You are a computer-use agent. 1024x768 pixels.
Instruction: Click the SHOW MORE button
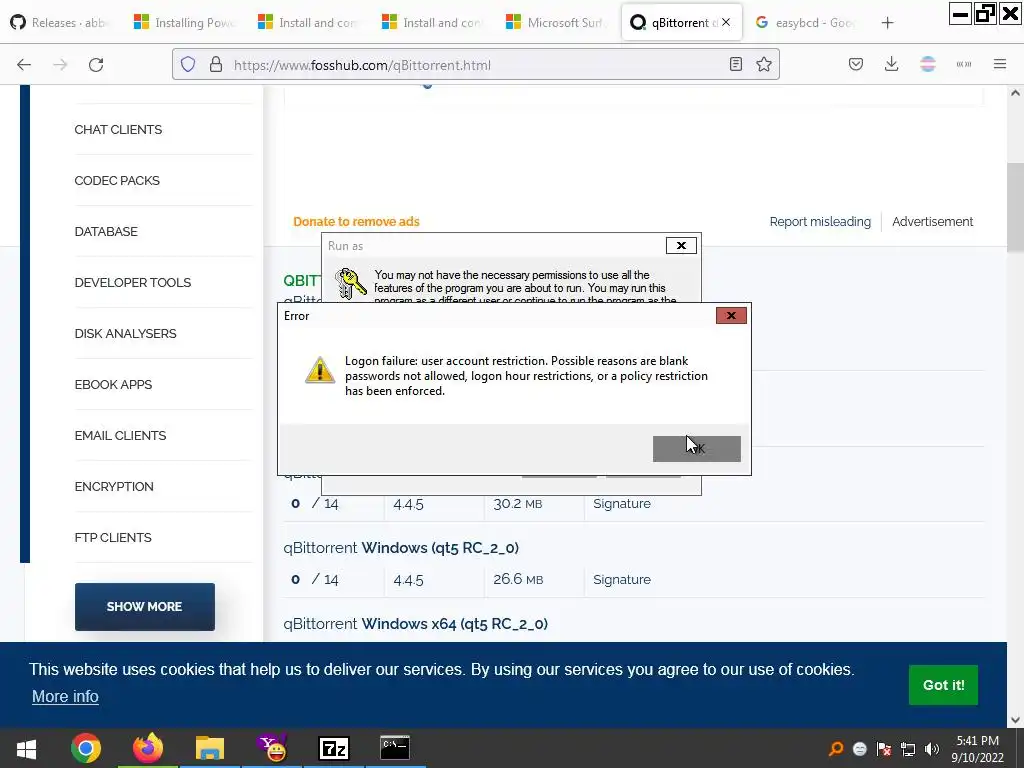coord(144,607)
